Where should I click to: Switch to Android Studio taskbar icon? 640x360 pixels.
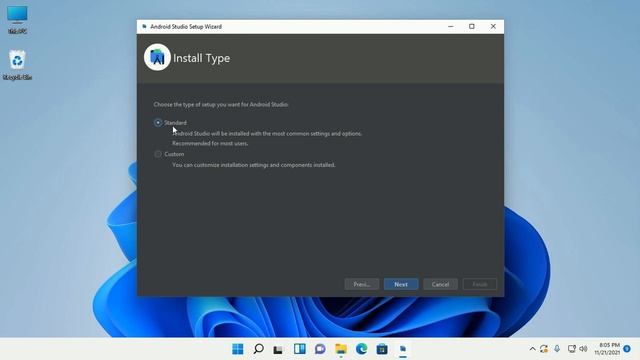pos(403,349)
